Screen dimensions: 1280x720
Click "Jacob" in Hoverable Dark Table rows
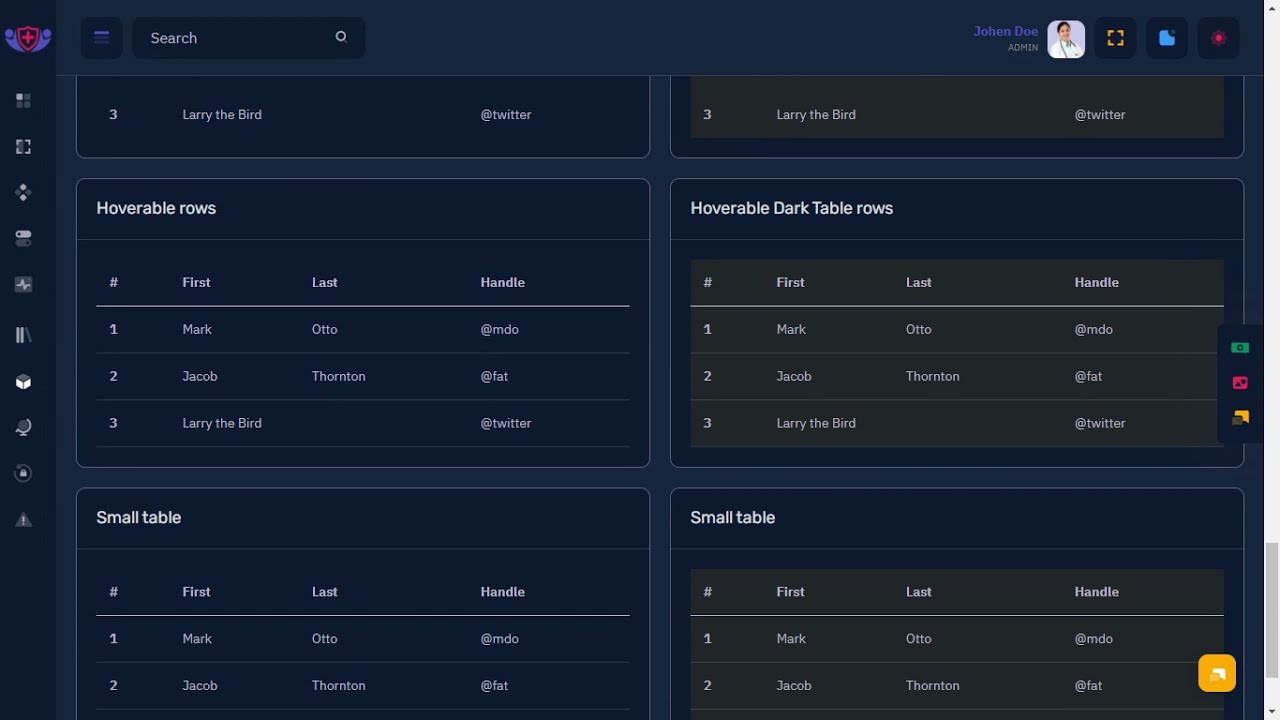tap(794, 376)
